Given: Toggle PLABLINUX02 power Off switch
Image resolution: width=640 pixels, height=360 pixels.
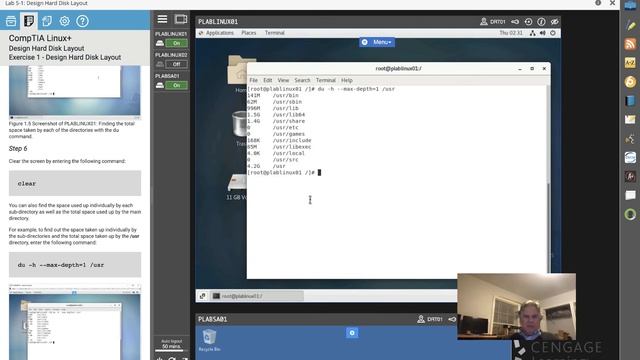Looking at the screenshot, I should click(176, 64).
